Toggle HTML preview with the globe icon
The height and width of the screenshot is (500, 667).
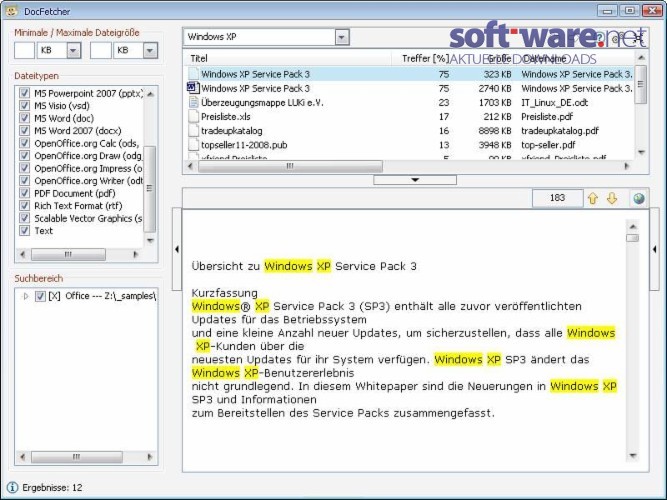coord(638,198)
